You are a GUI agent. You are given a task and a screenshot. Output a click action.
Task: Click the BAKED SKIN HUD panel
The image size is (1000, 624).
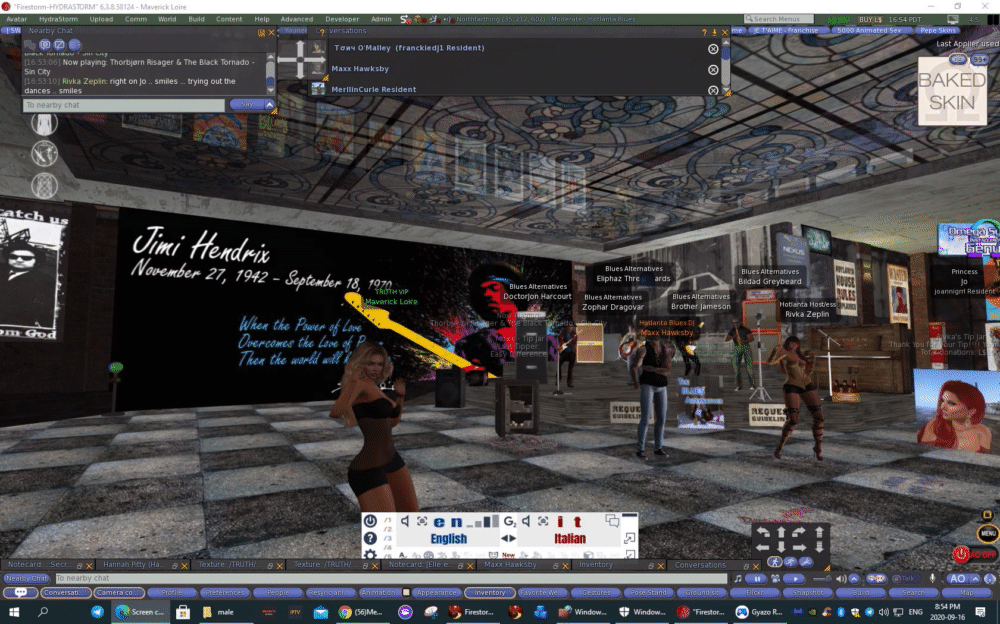coord(952,91)
